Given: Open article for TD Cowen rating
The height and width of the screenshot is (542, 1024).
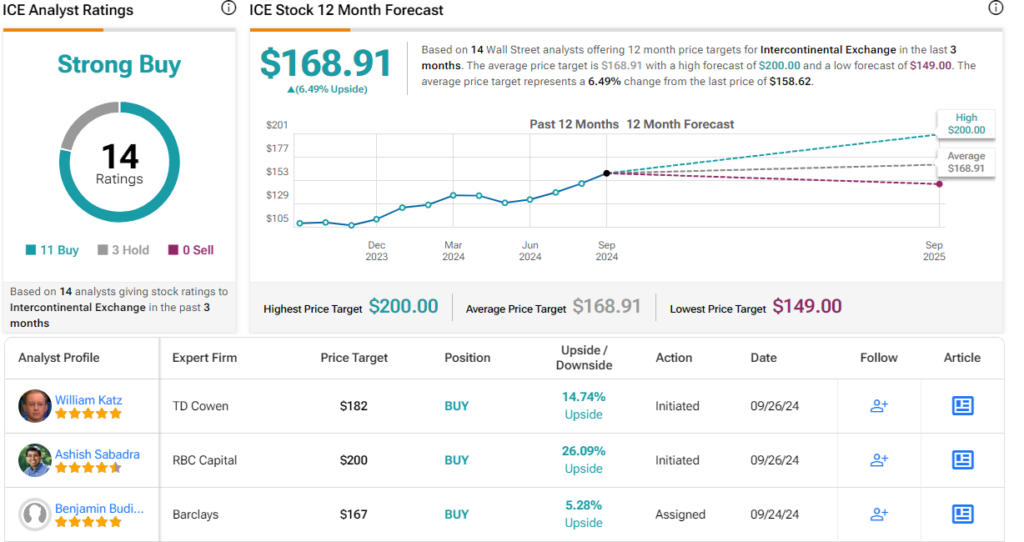Looking at the screenshot, I should (x=962, y=406).
